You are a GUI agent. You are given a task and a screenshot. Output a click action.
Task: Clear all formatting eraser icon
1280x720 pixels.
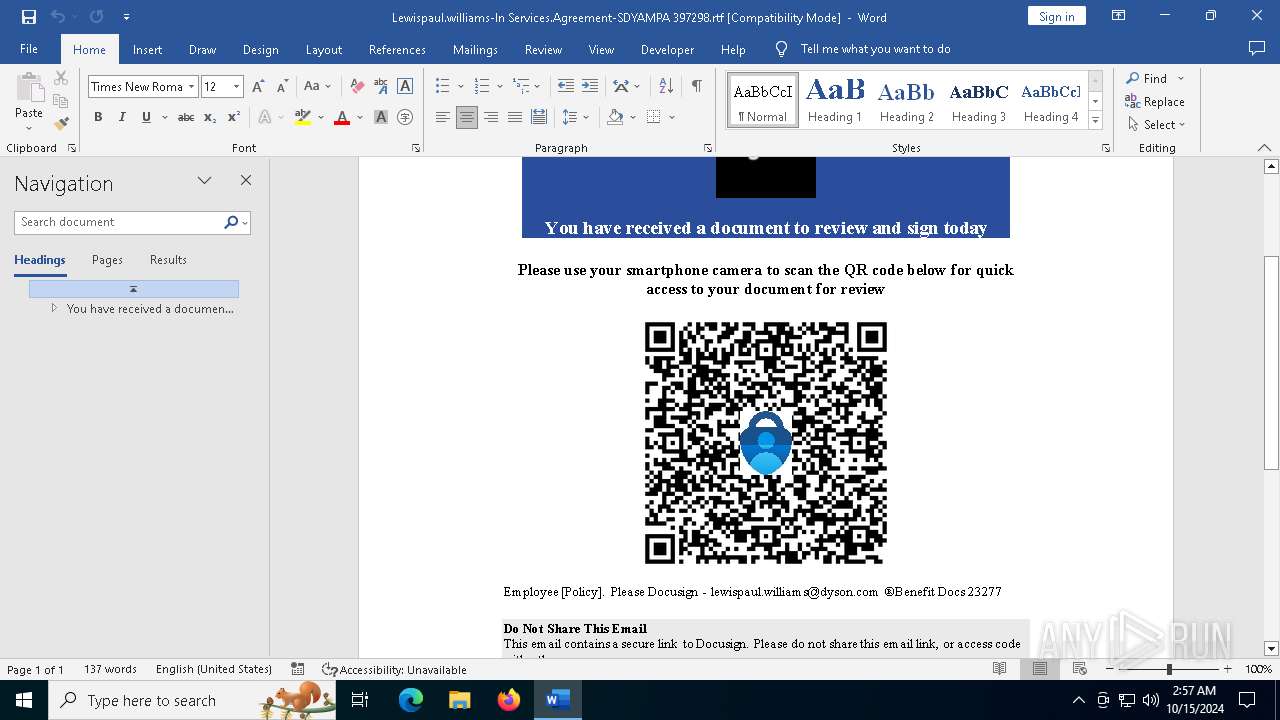click(357, 87)
